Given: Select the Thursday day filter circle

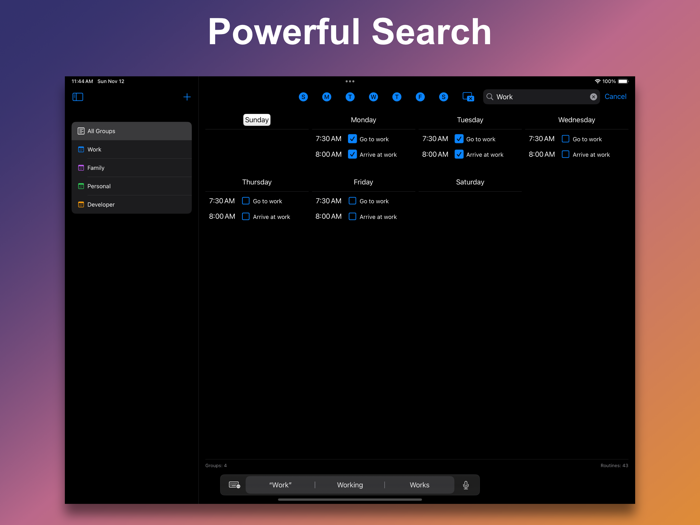Looking at the screenshot, I should pyautogui.click(x=397, y=97).
